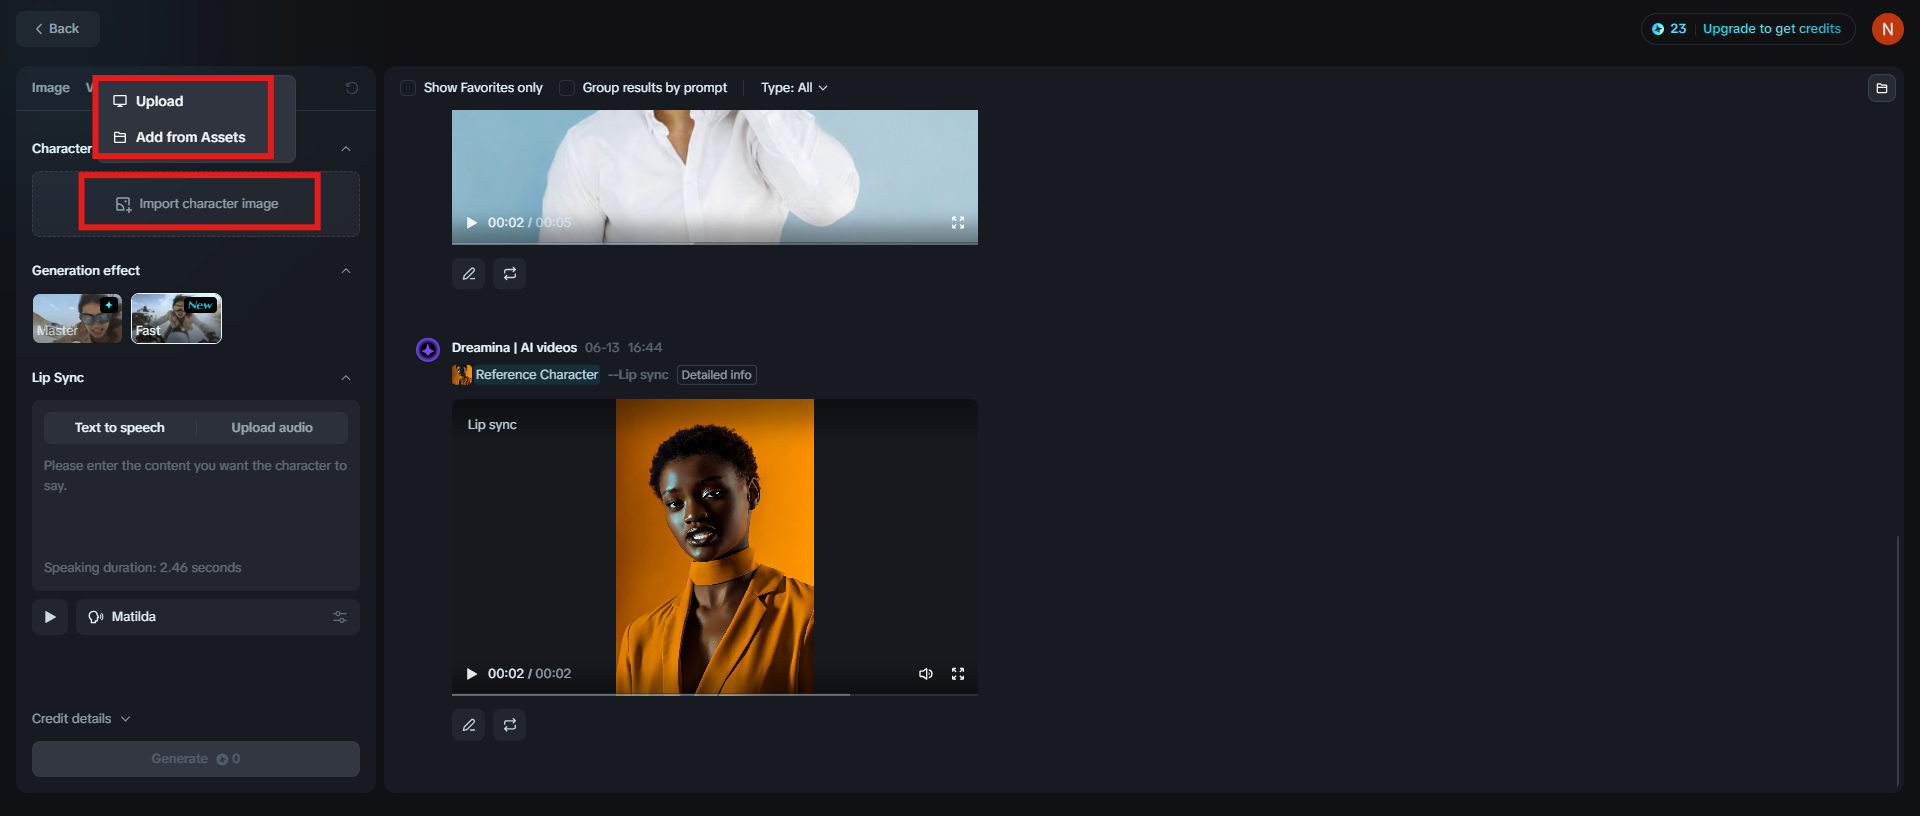This screenshot has height=816, width=1920.
Task: Click the Generate button
Action: [x=196, y=759]
